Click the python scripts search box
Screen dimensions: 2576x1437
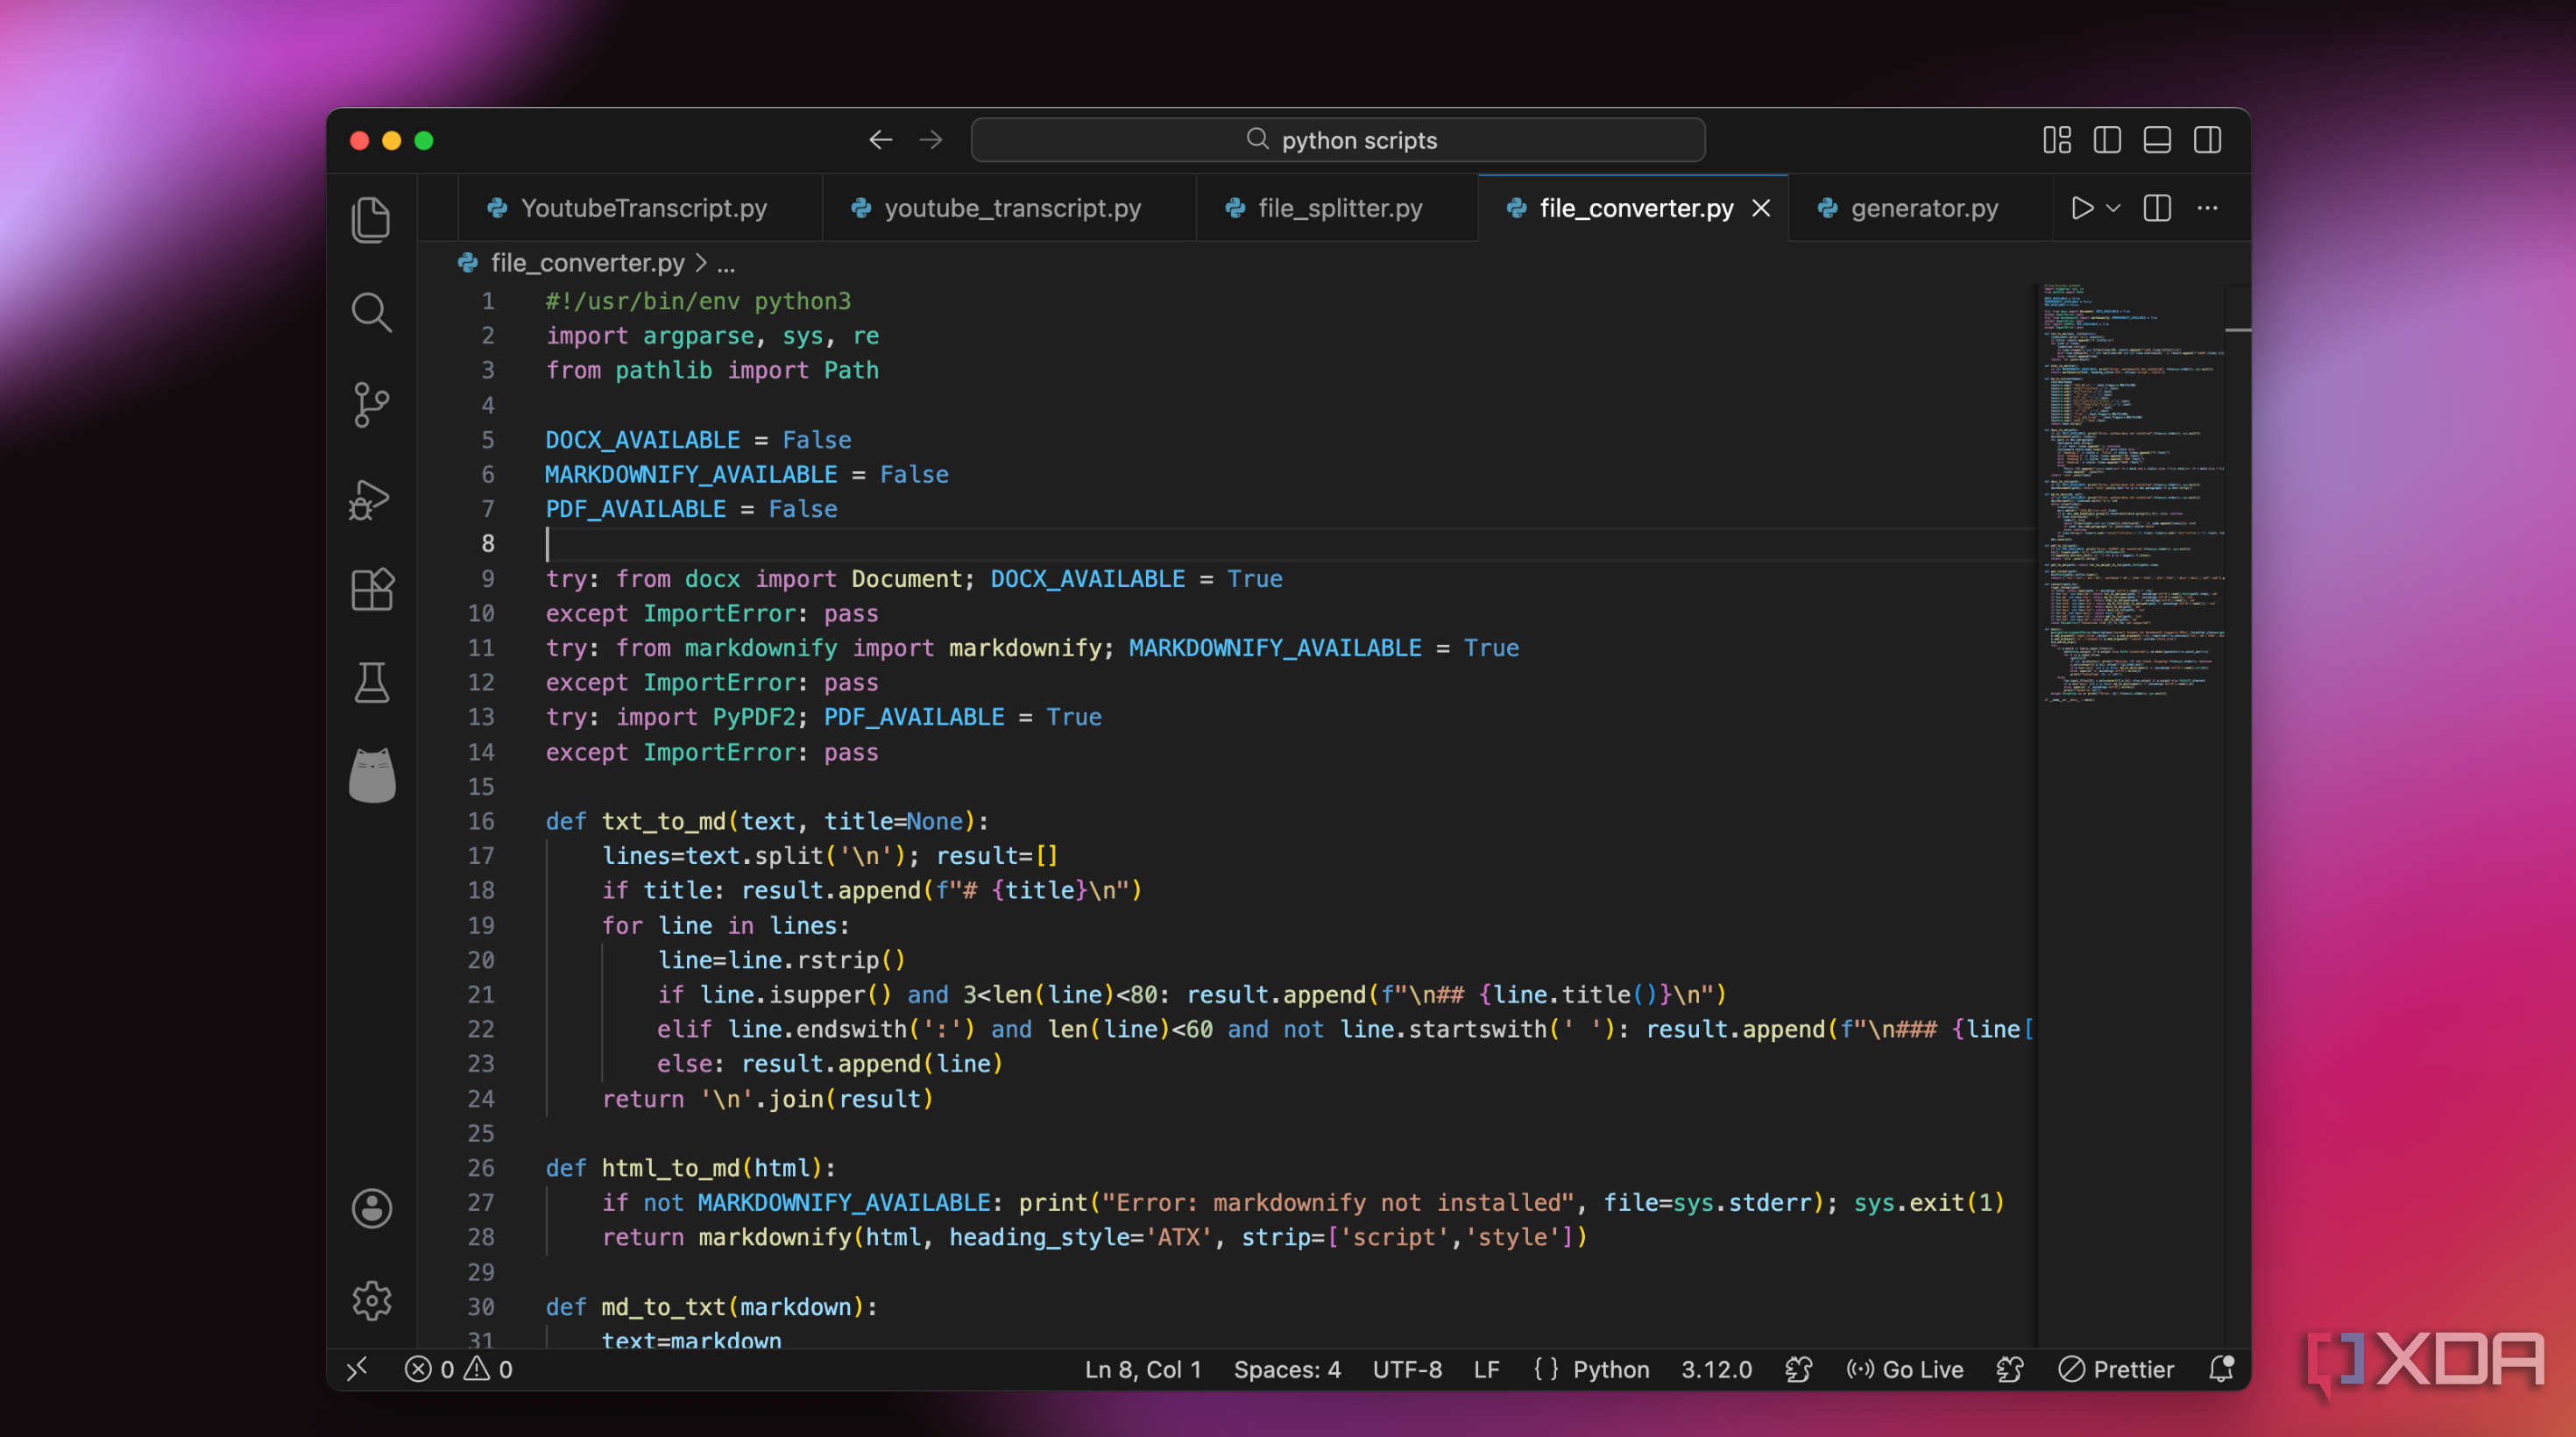click(x=1338, y=140)
